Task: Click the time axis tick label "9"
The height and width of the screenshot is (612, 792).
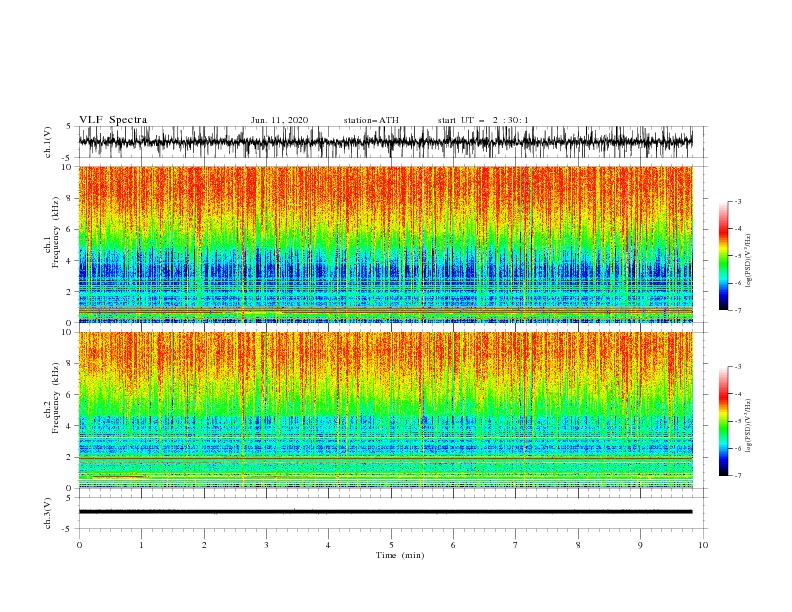Action: point(640,545)
